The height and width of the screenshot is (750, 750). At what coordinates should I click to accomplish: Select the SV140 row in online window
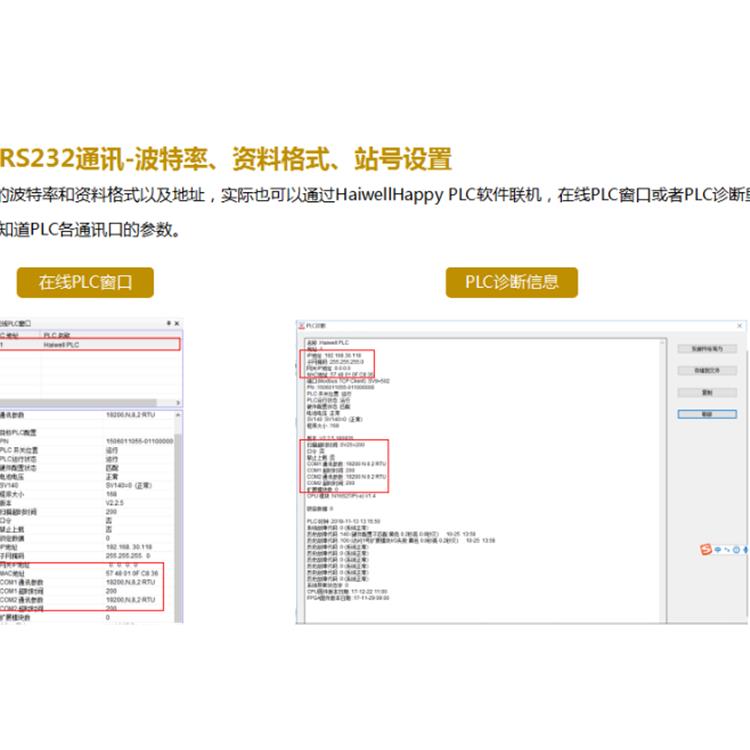click(86, 485)
